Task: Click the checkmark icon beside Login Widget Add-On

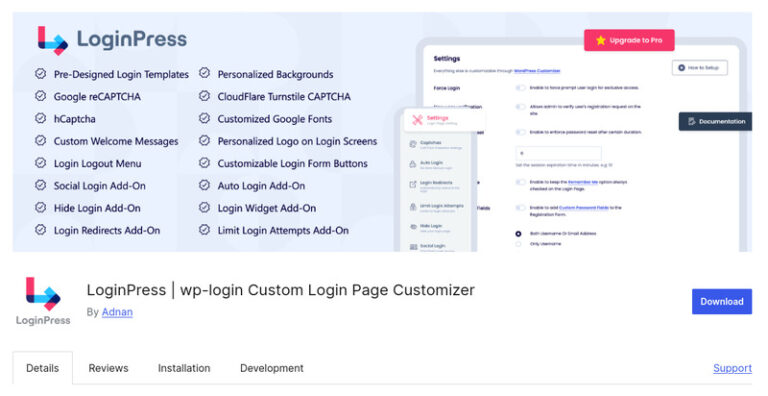Action: (204, 207)
